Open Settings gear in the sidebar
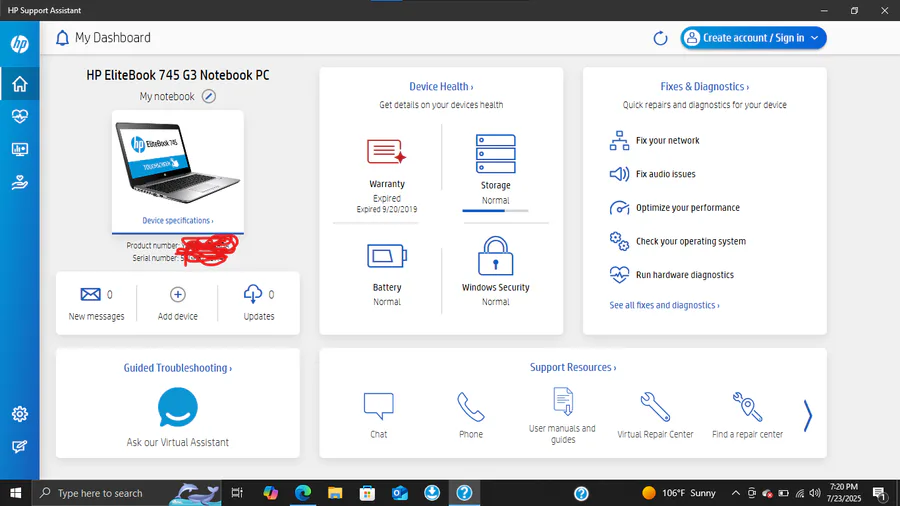Image resolution: width=900 pixels, height=506 pixels. [x=20, y=414]
